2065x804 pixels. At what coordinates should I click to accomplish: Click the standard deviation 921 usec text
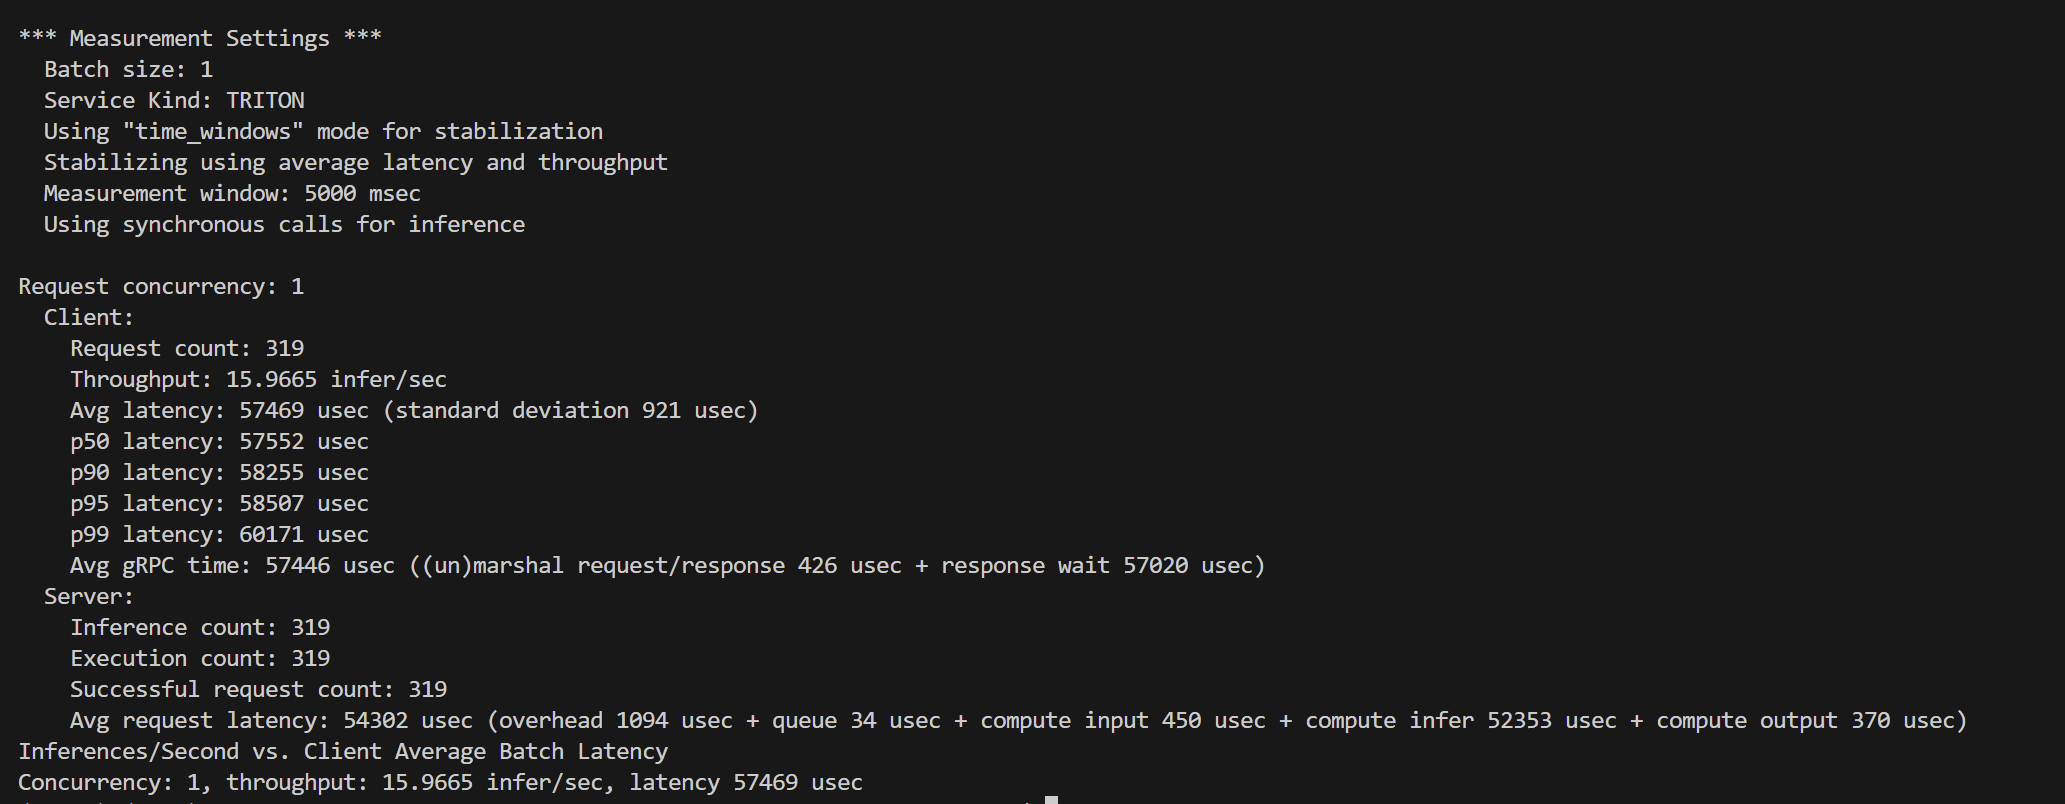tap(570, 411)
